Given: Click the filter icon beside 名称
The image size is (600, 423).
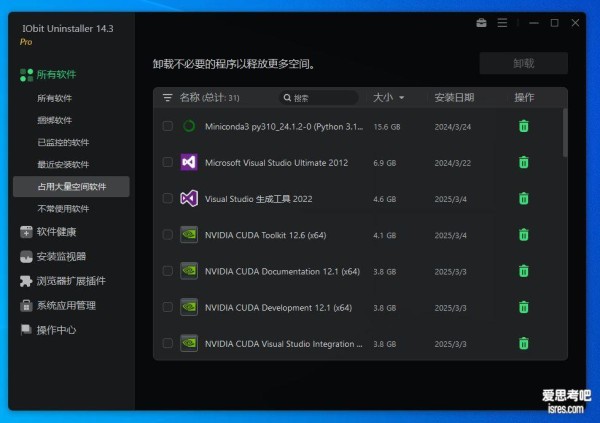Looking at the screenshot, I should (167, 98).
